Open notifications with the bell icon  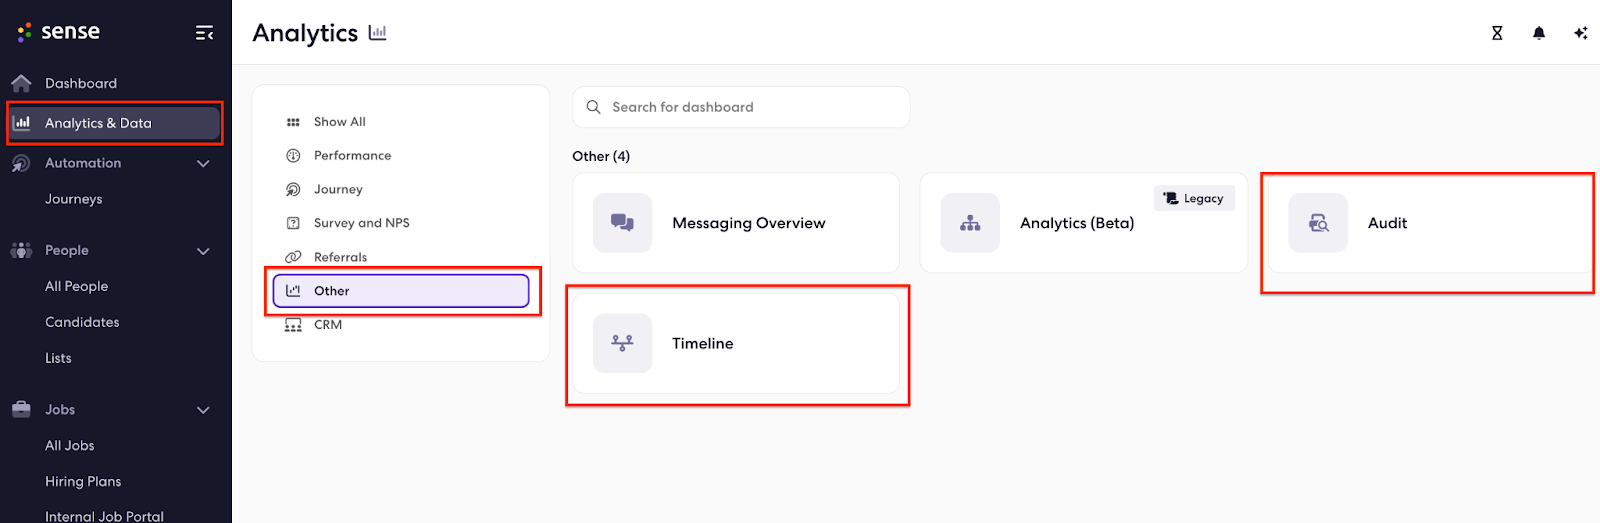pos(1539,33)
